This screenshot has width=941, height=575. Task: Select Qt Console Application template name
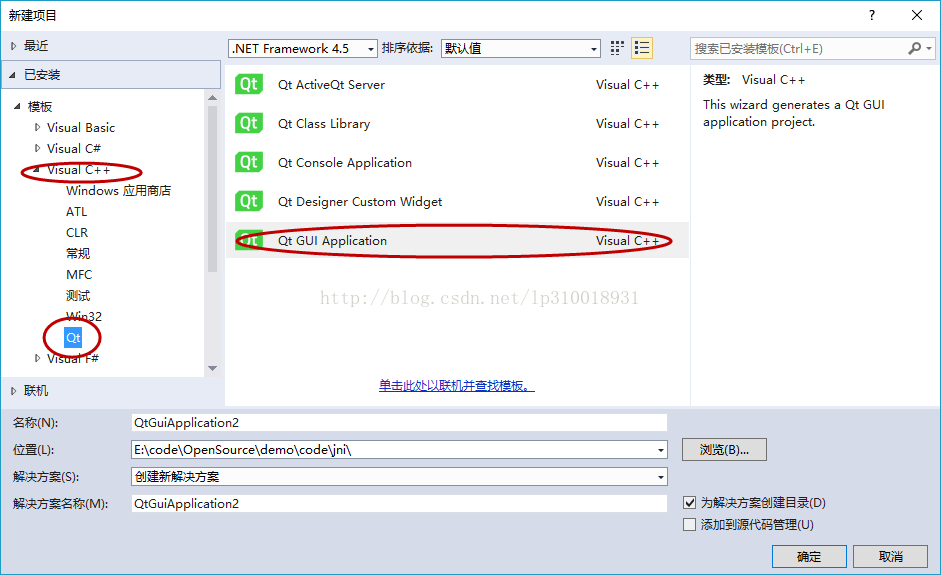click(345, 163)
